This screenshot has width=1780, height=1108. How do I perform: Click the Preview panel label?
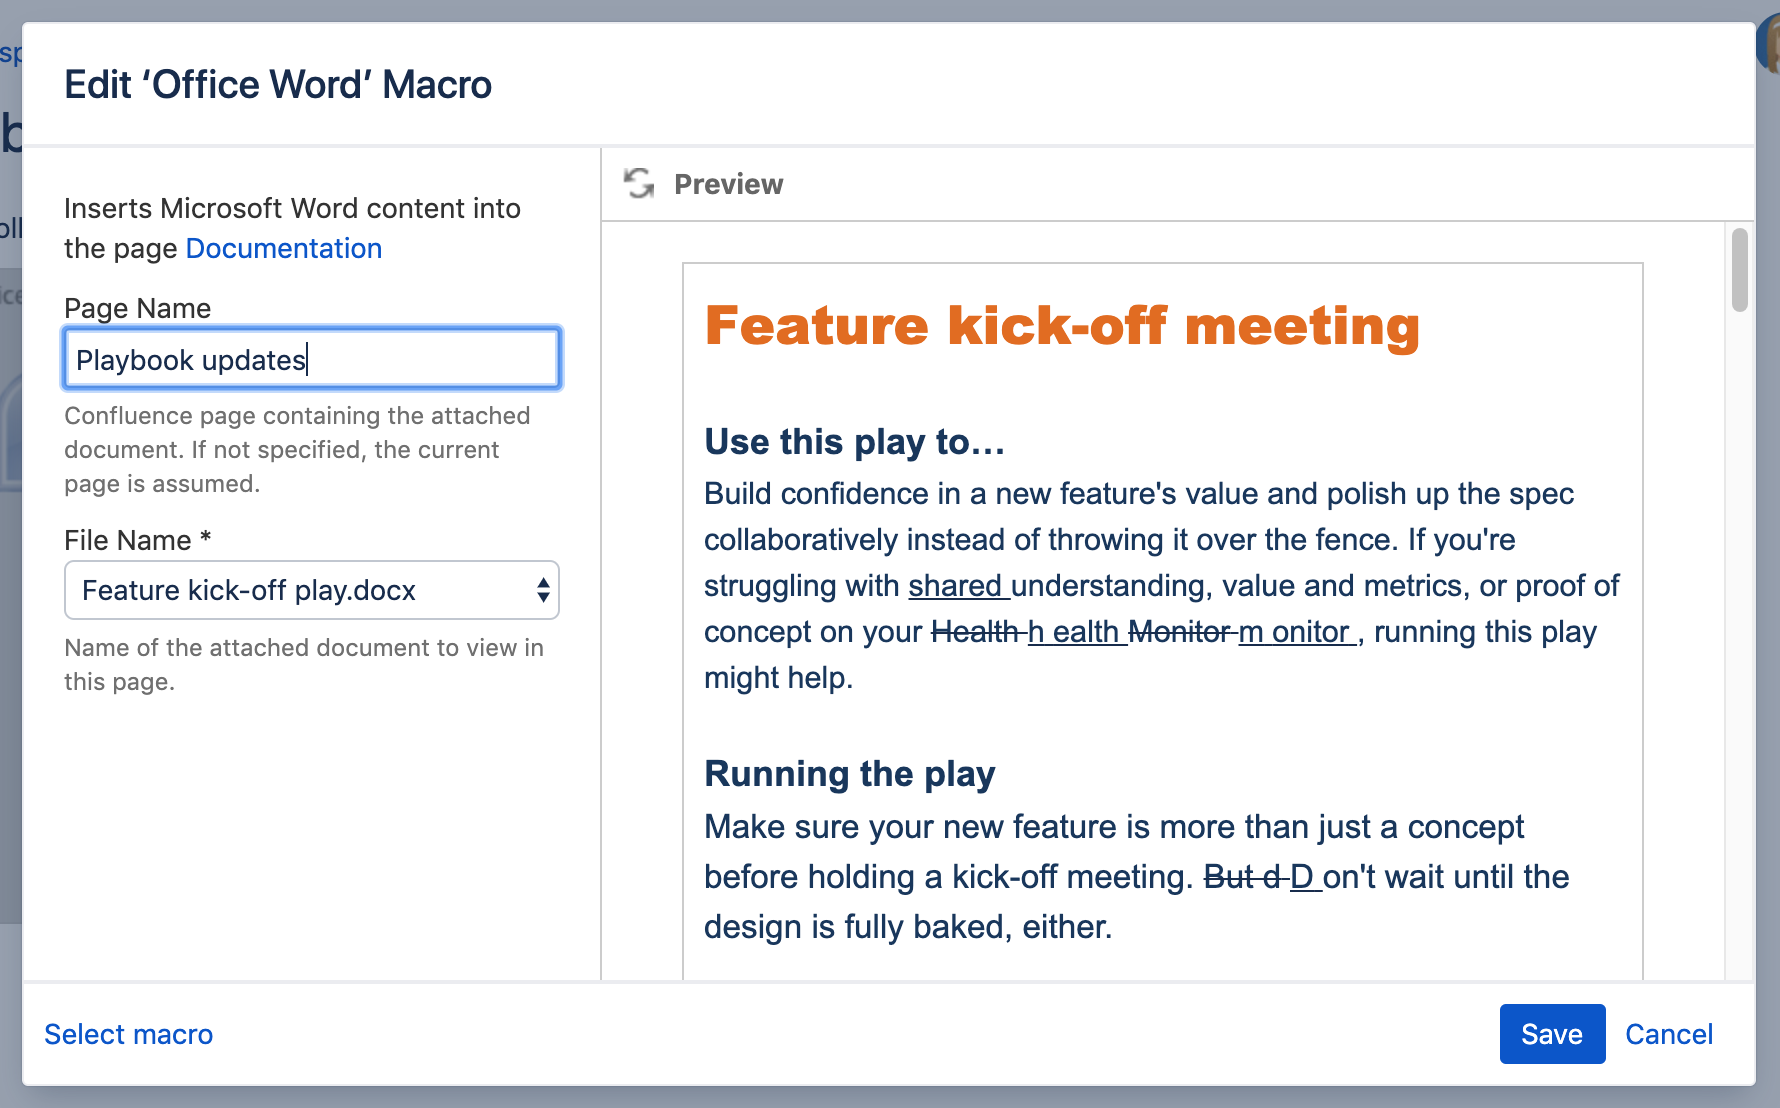(x=728, y=184)
